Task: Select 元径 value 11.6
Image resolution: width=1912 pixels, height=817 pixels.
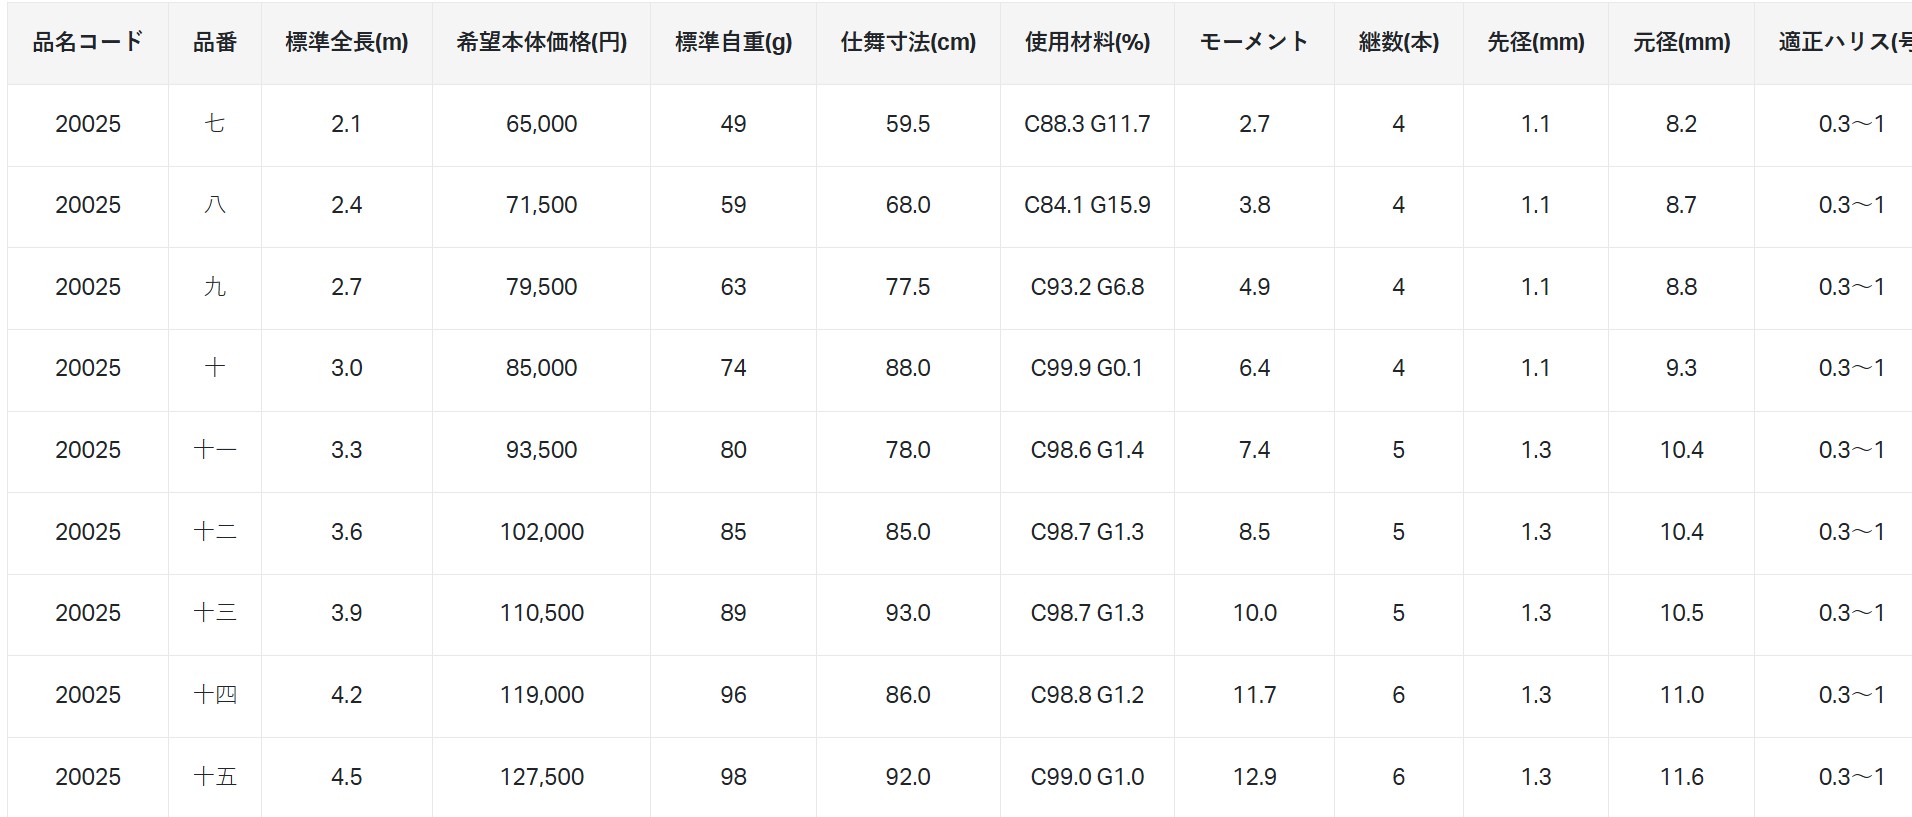Action: tap(1681, 777)
